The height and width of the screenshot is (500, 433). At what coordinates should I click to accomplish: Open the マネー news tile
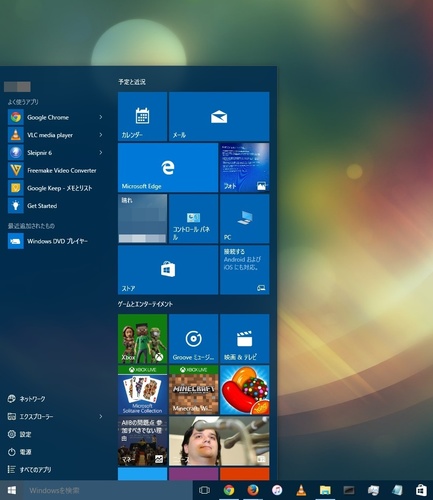click(142, 441)
